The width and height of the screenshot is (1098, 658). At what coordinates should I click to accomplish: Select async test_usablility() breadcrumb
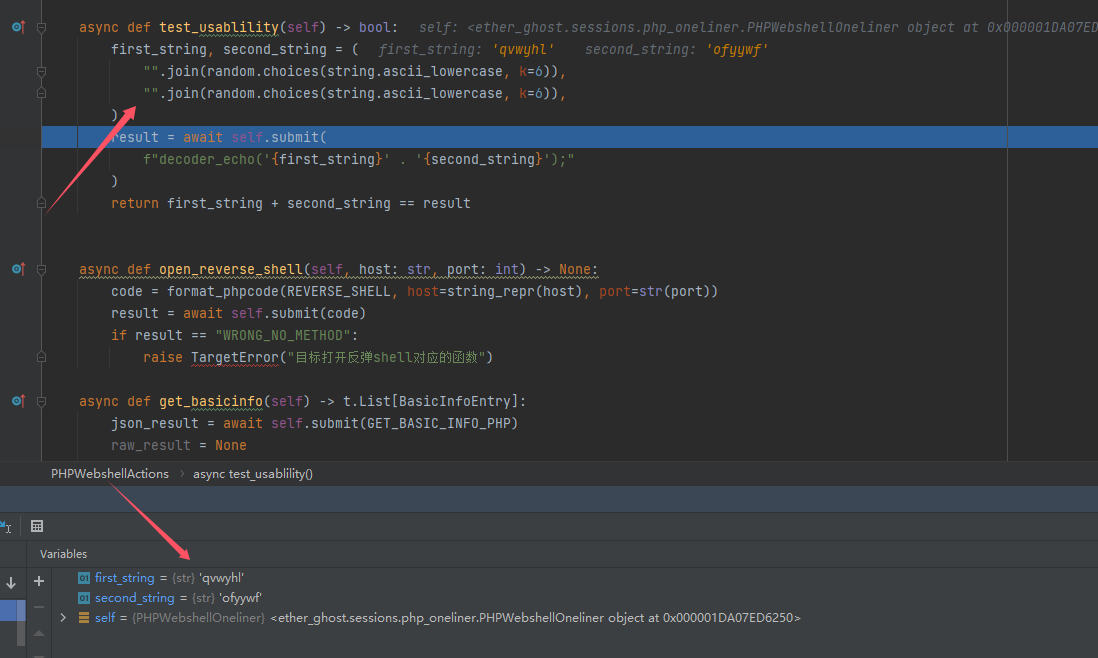coord(253,474)
